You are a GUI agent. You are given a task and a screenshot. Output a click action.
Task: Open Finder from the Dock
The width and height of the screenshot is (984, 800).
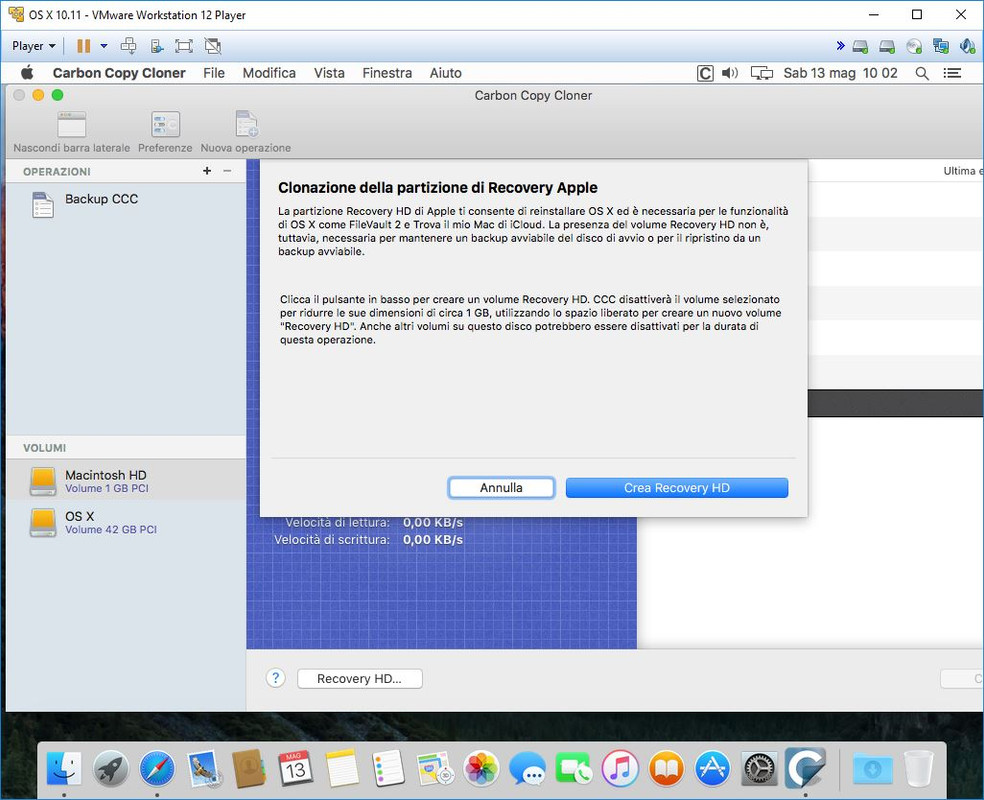pos(64,768)
